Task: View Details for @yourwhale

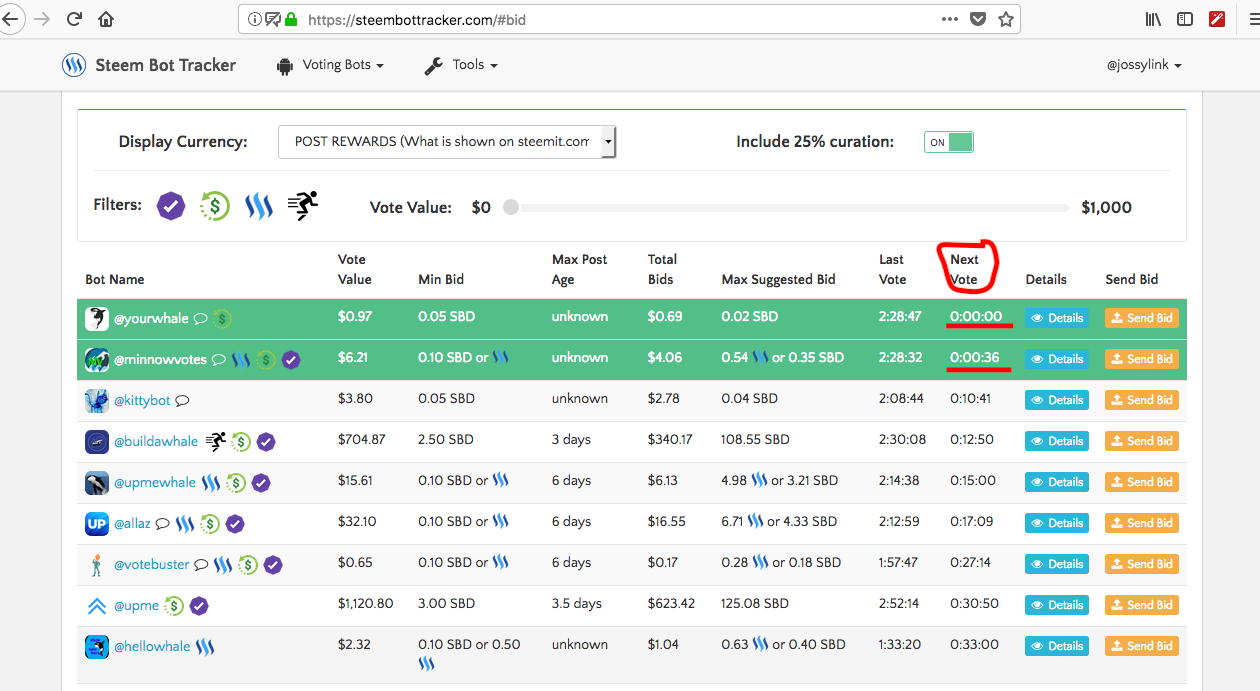Action: [1057, 318]
